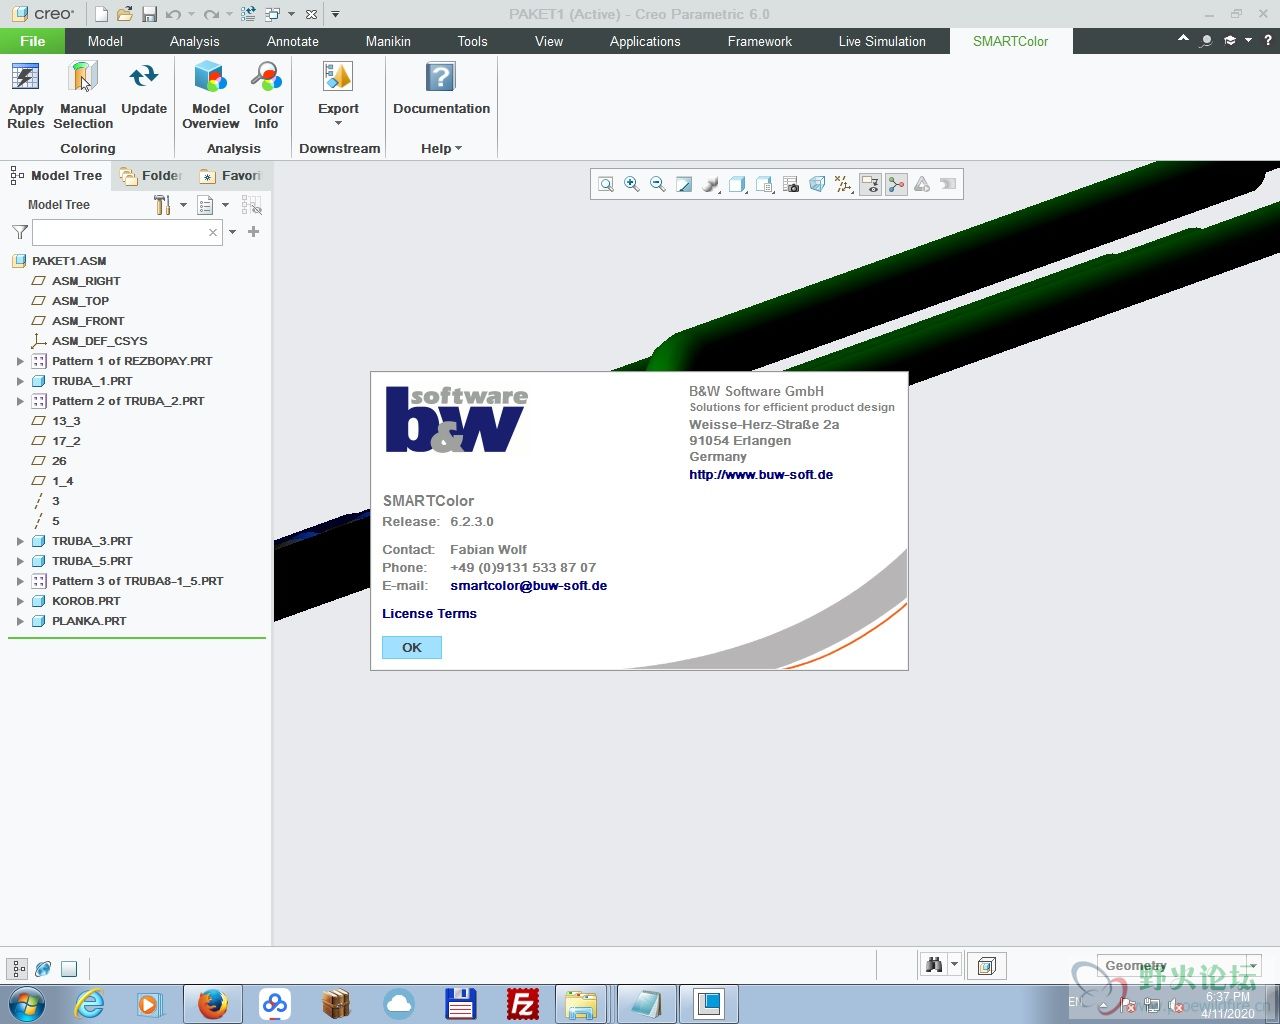1280x1024 pixels.
Task: Switch to the Analysis ribbon tab
Action: coord(194,41)
